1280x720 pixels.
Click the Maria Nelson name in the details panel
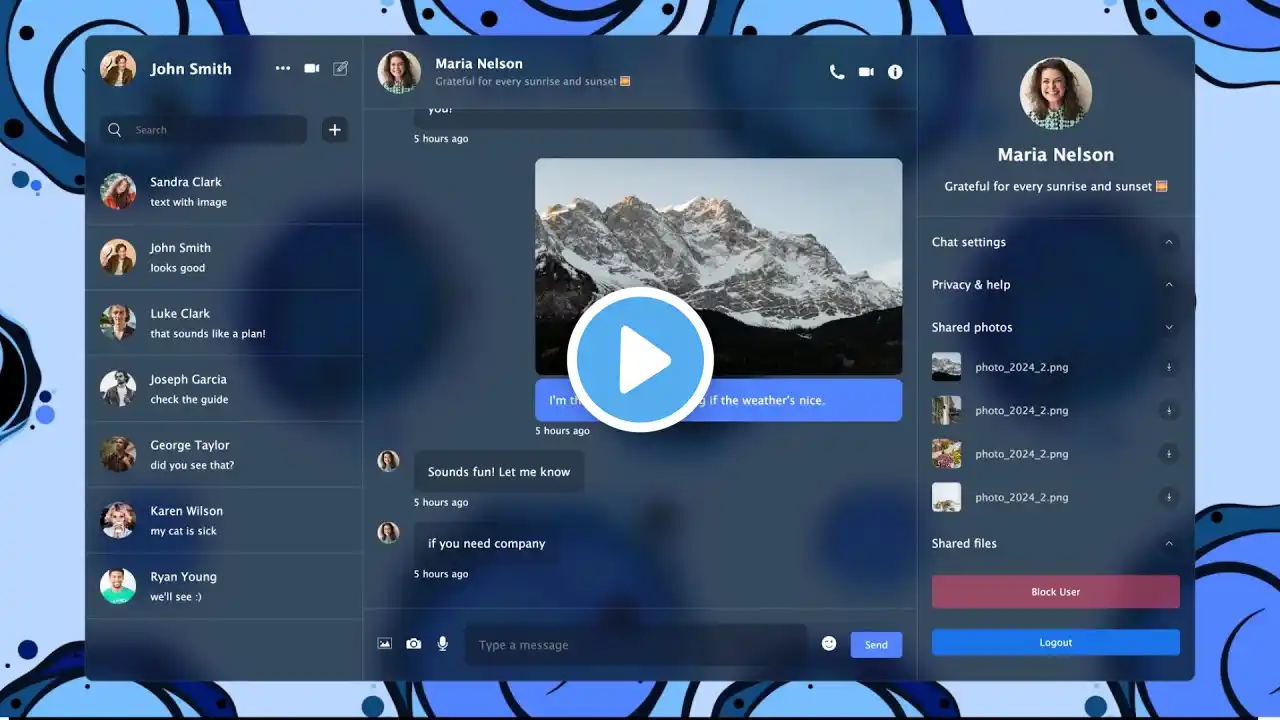coord(1056,155)
